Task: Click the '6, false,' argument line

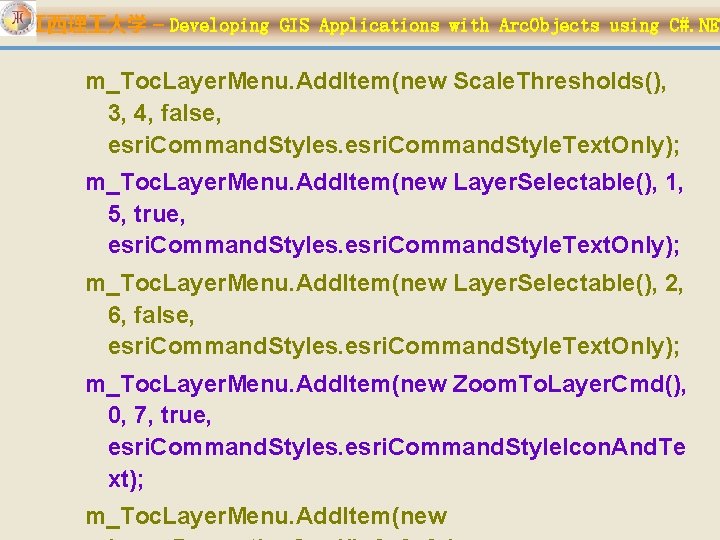Action: (x=151, y=315)
